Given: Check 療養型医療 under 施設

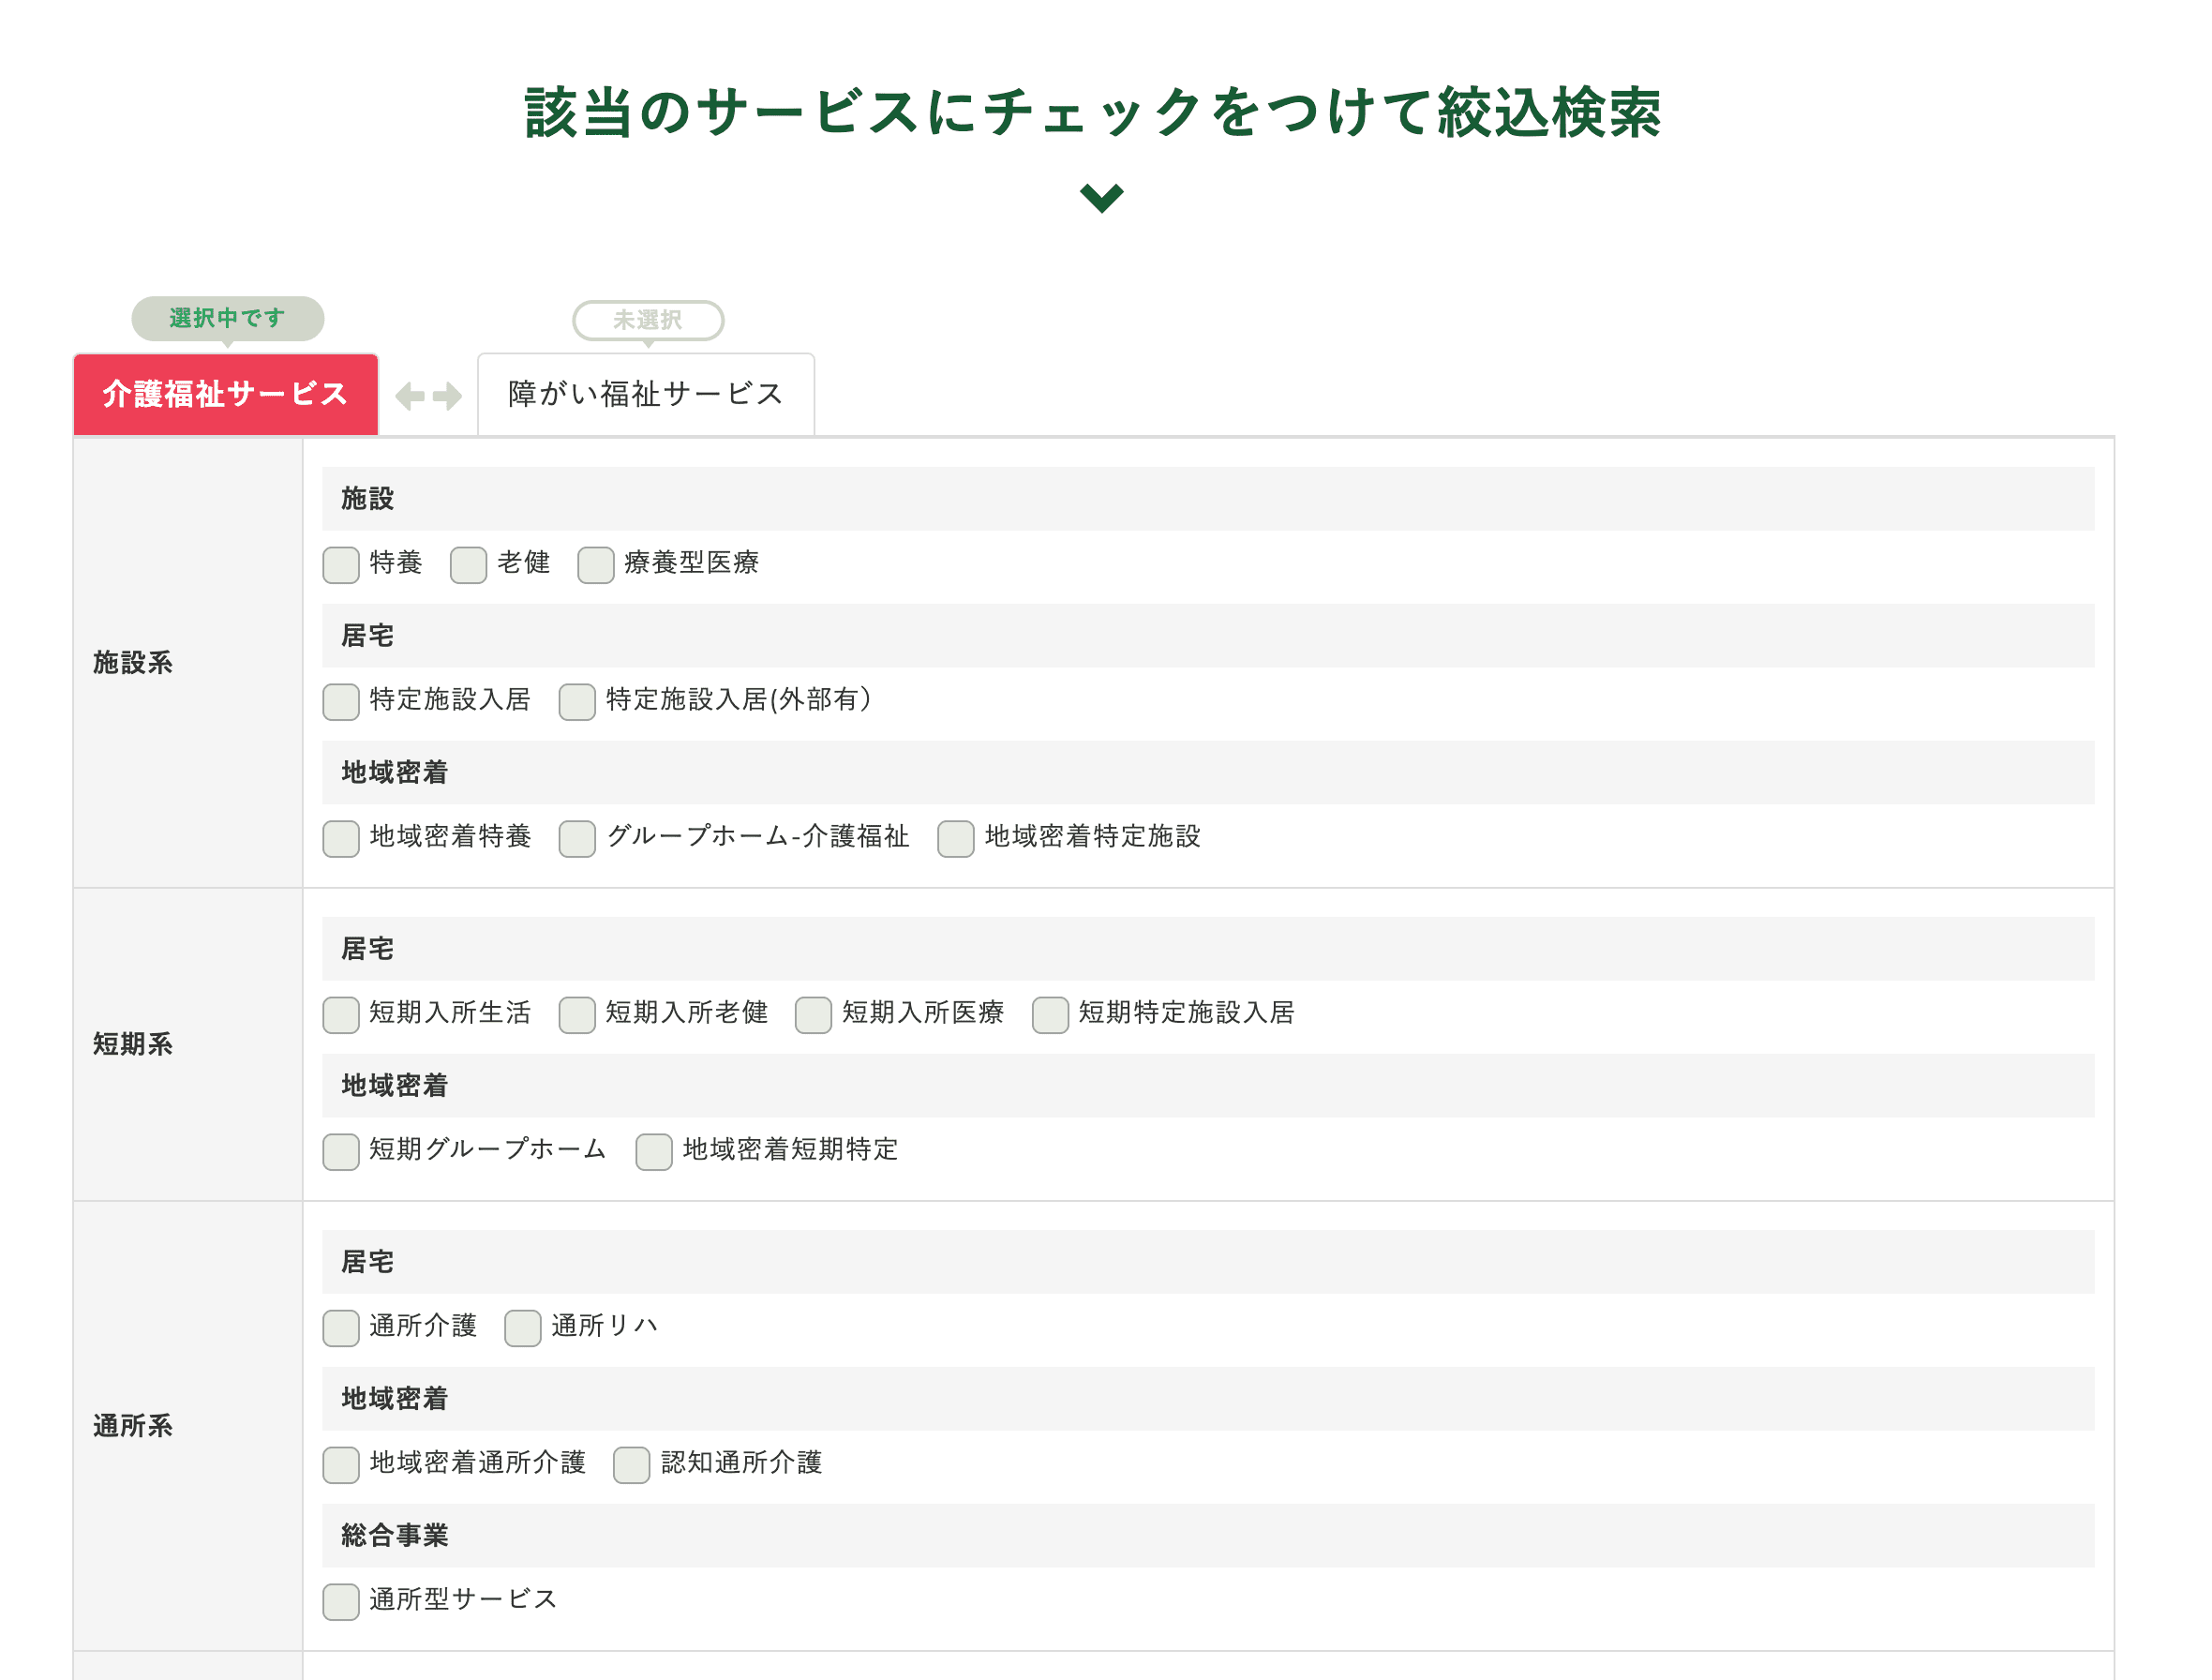Looking at the screenshot, I should 594,565.
